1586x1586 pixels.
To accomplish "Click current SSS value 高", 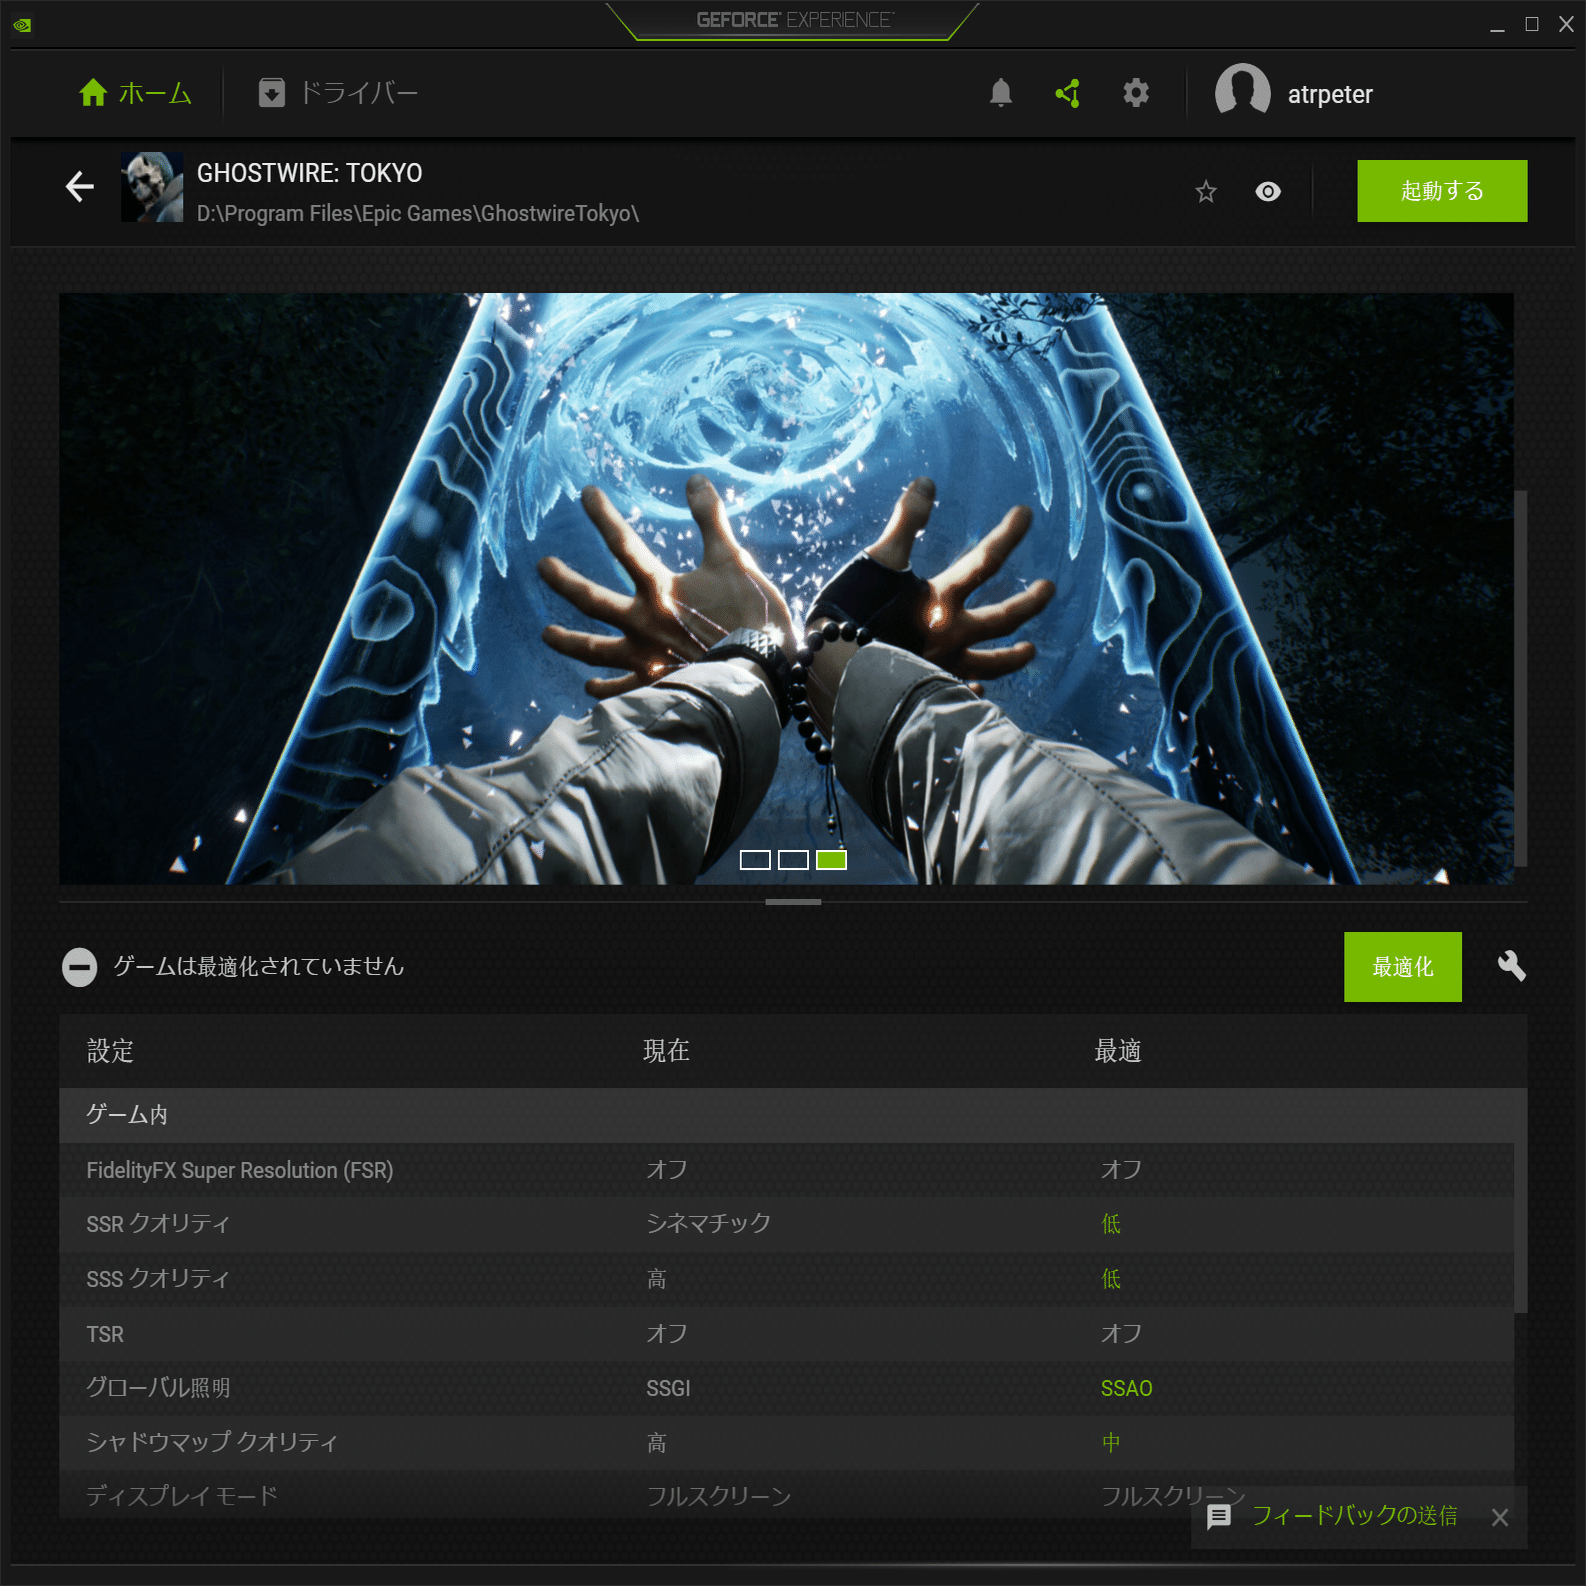I will pyautogui.click(x=656, y=1279).
